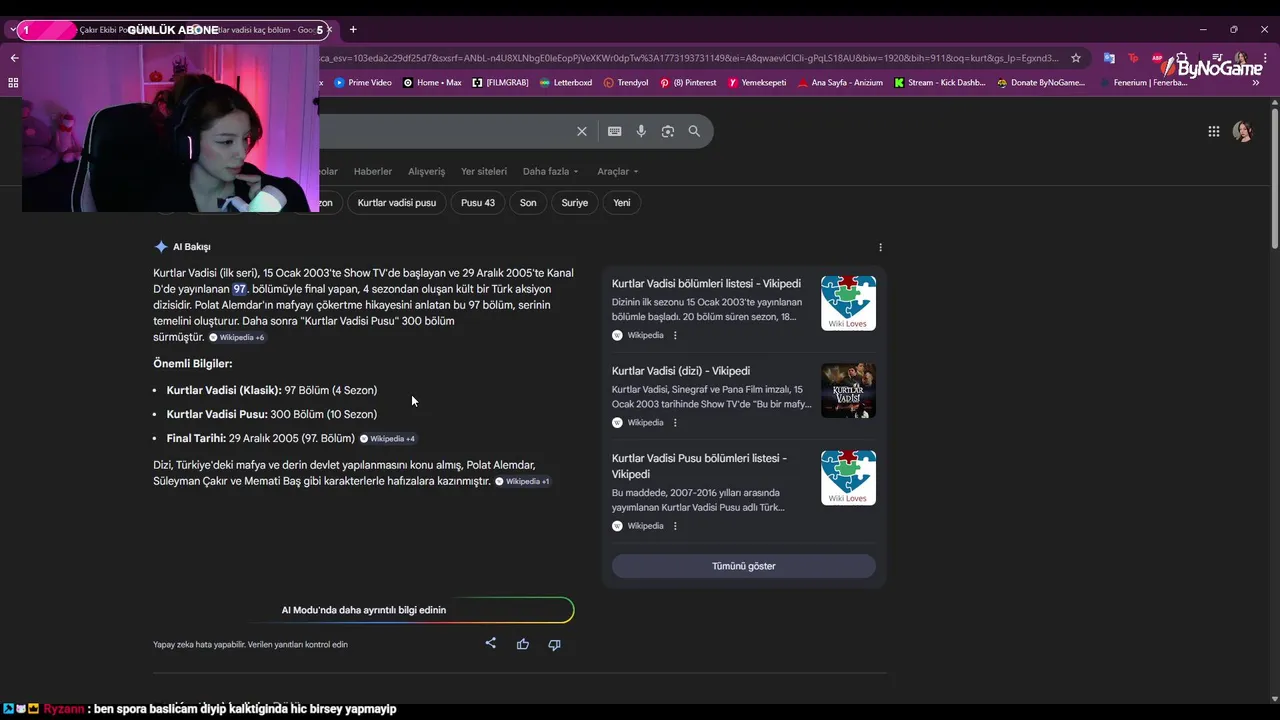Open more options for Pusu bölümleri listesi result
The width and height of the screenshot is (1280, 720).
pyautogui.click(x=675, y=525)
